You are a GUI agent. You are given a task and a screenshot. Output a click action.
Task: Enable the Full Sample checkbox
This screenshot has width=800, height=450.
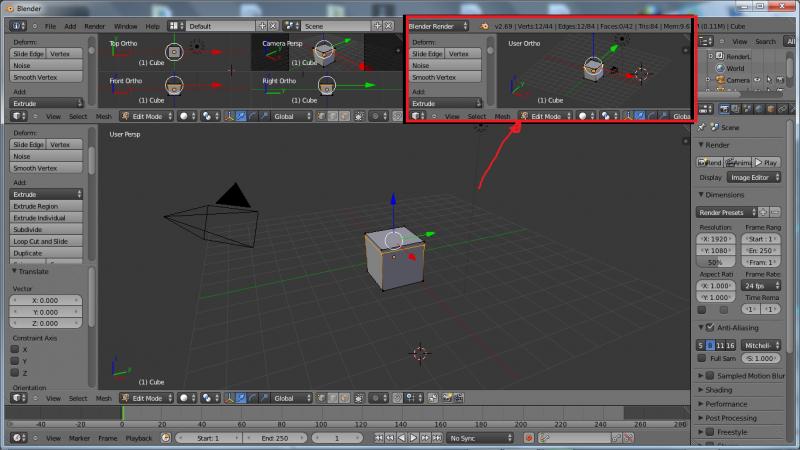pos(702,358)
